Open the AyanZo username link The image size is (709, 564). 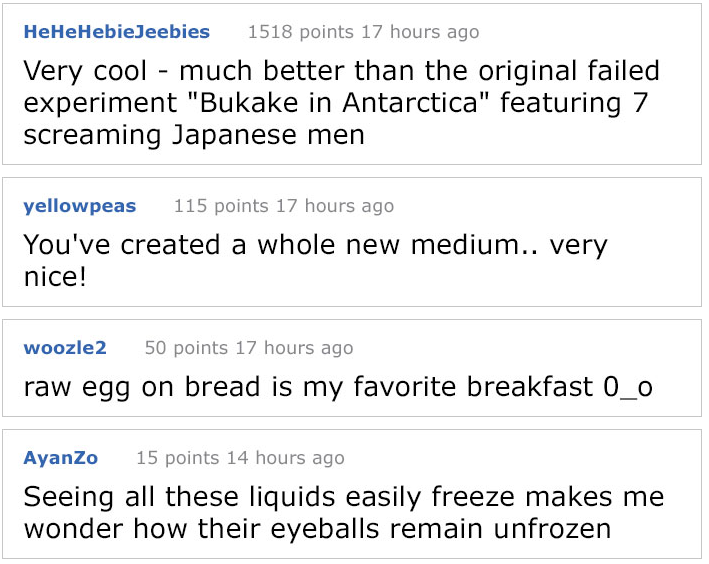click(x=61, y=458)
